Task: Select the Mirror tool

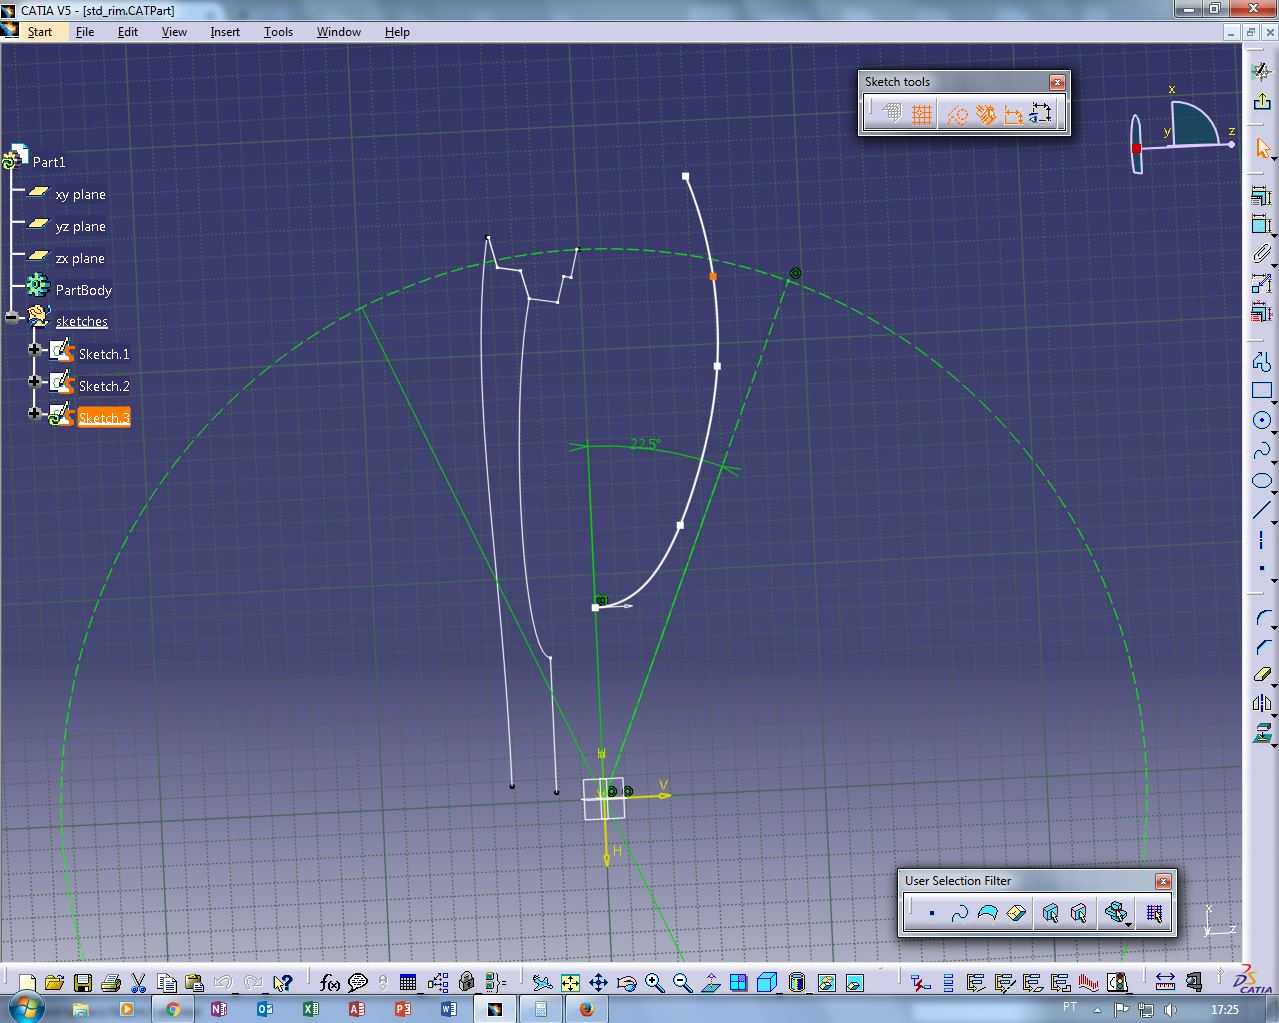Action: pos(1261,704)
